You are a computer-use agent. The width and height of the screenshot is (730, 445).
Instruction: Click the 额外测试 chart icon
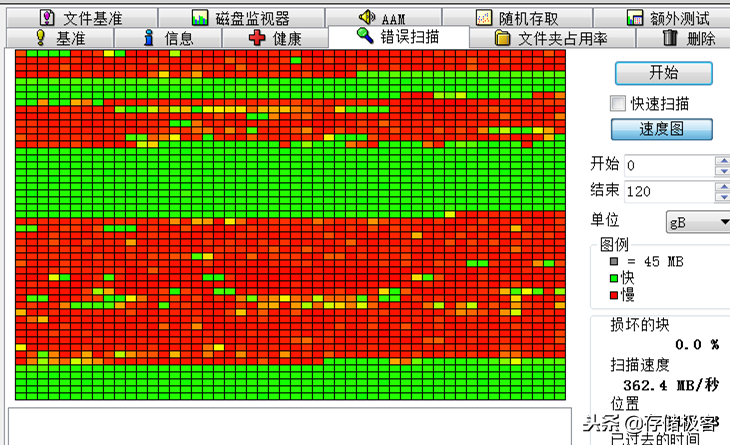point(635,18)
